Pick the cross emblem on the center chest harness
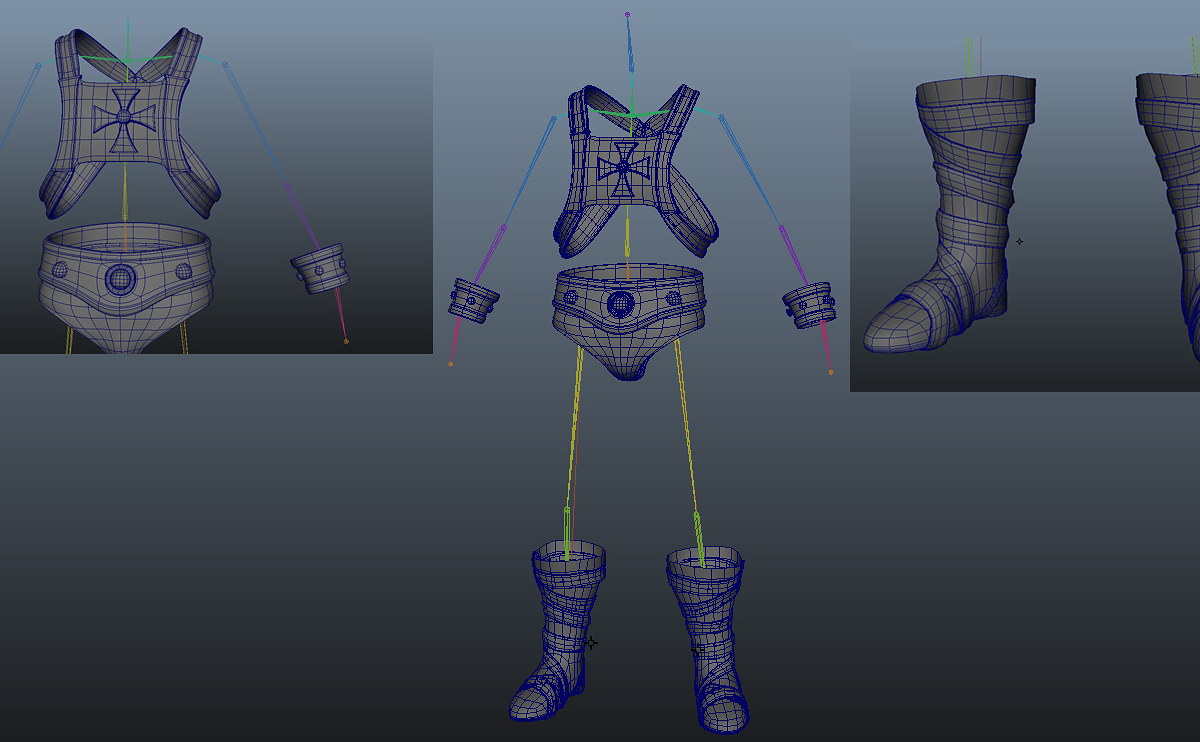 (x=622, y=169)
